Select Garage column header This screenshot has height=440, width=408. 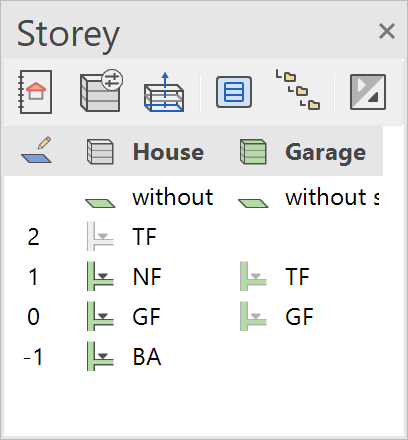coord(325,153)
